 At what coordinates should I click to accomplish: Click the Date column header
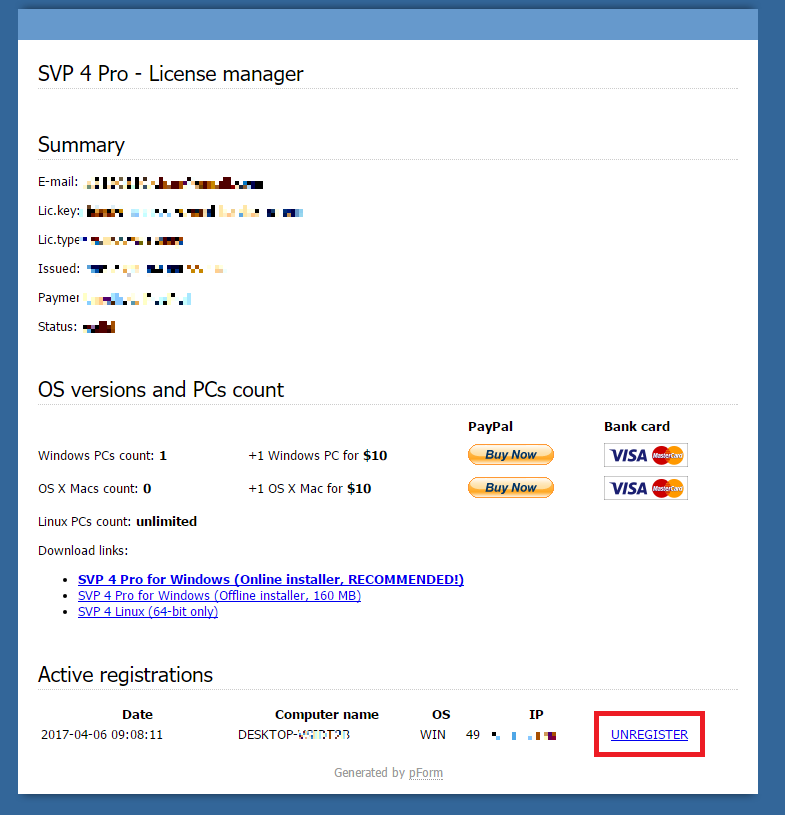point(137,715)
